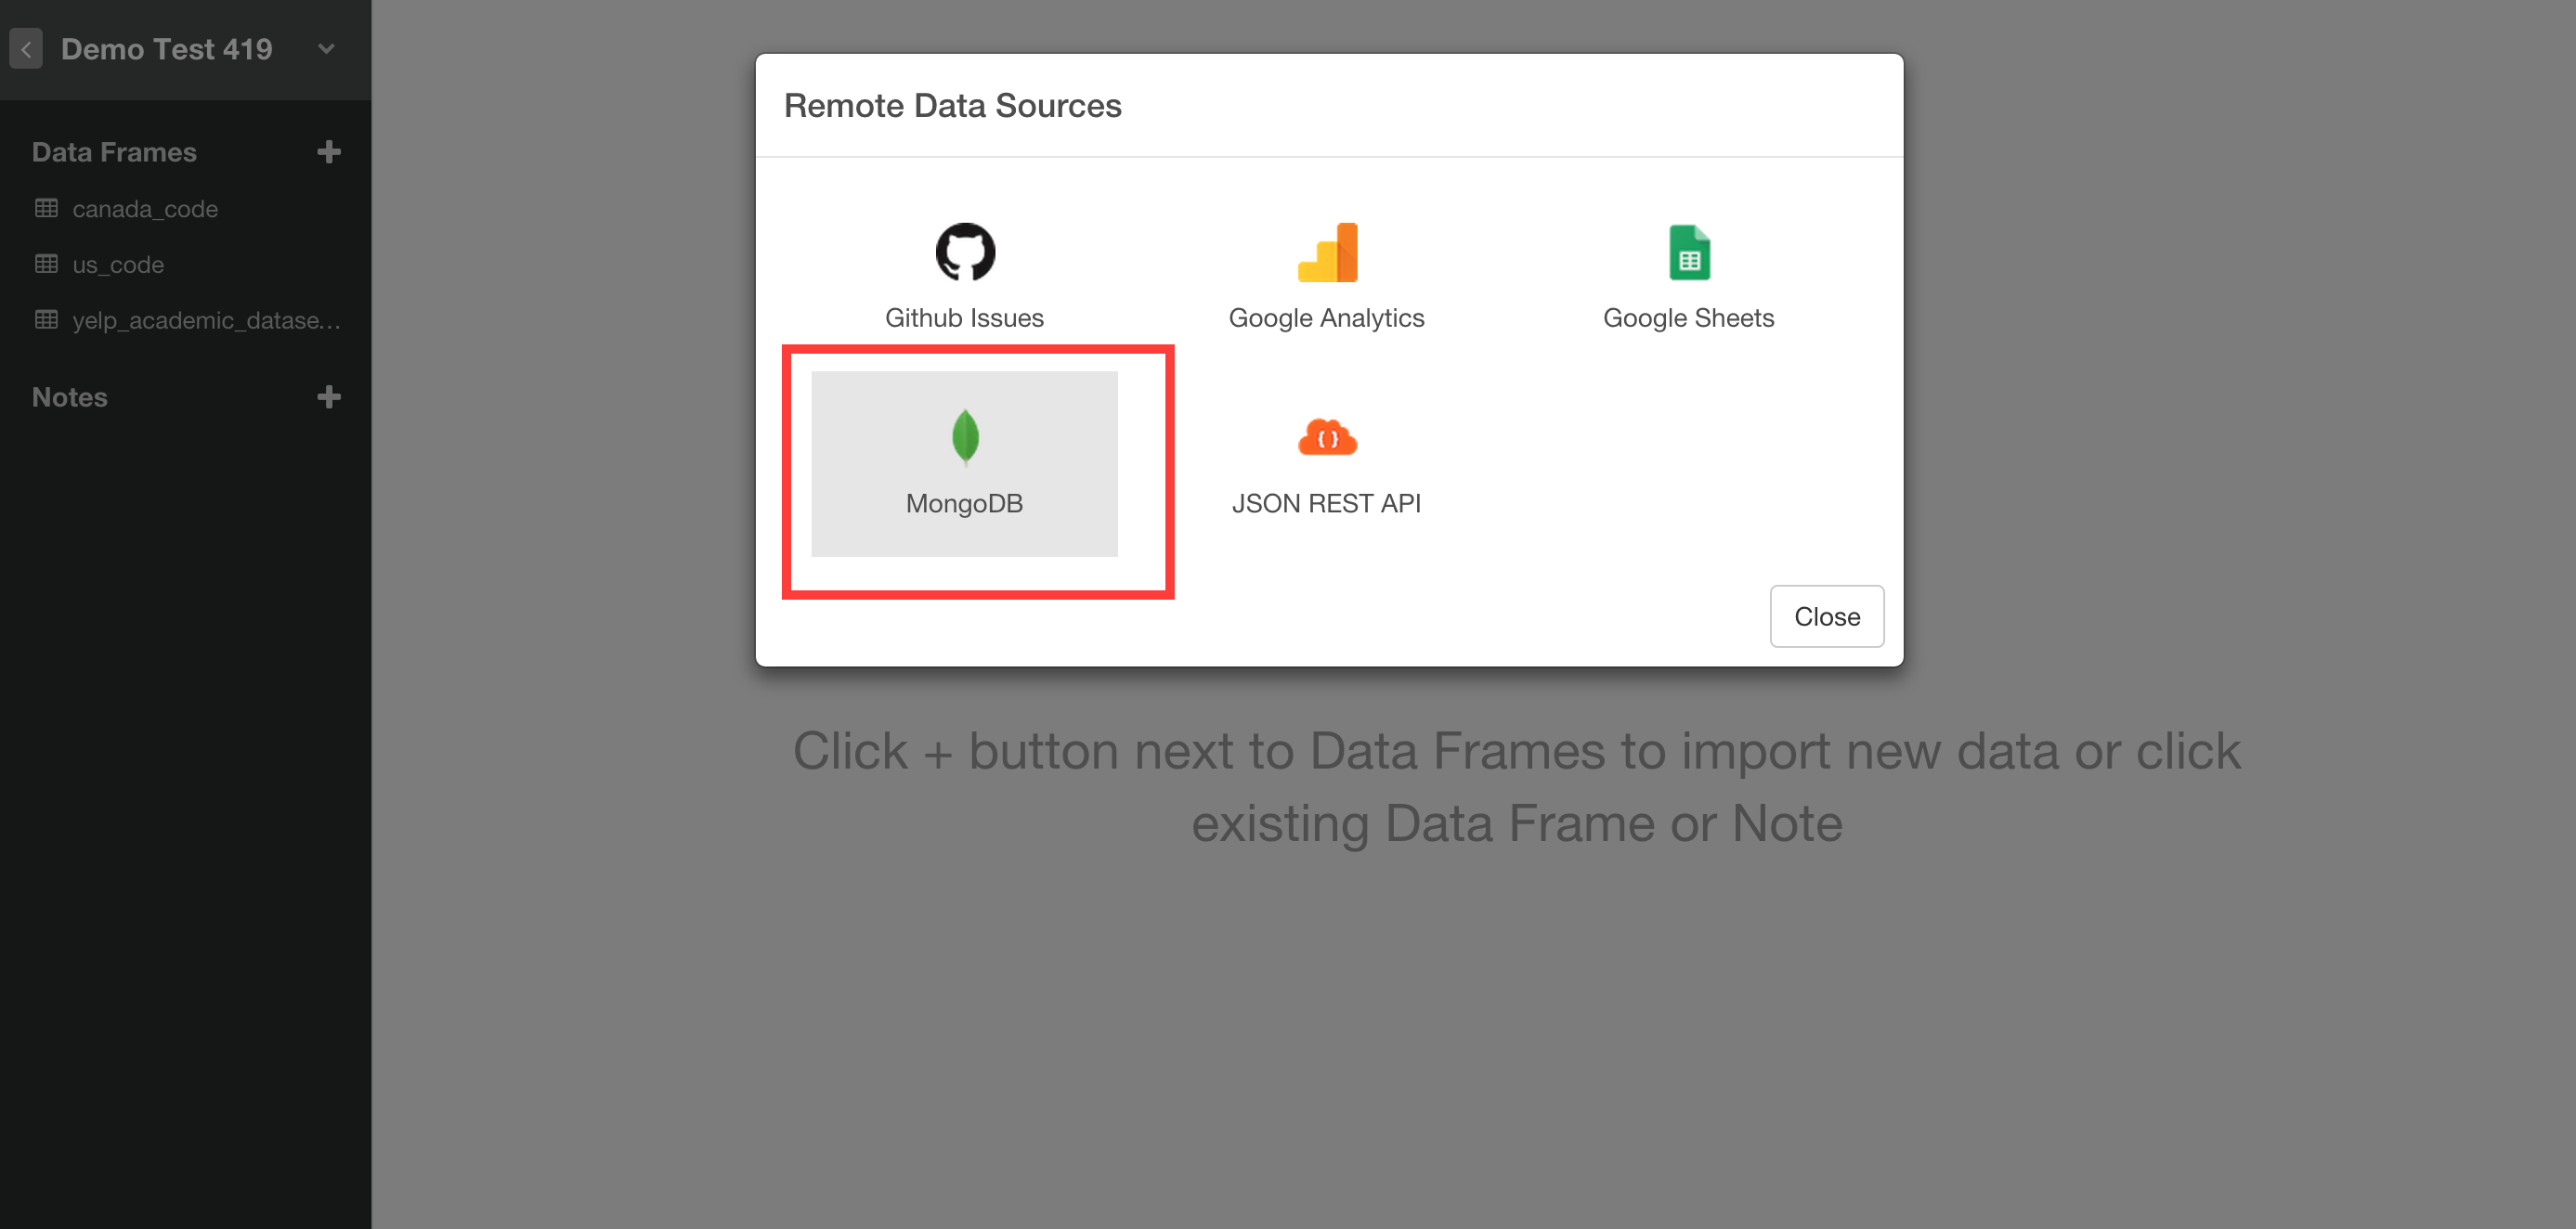Add new Note with plus button

(329, 397)
